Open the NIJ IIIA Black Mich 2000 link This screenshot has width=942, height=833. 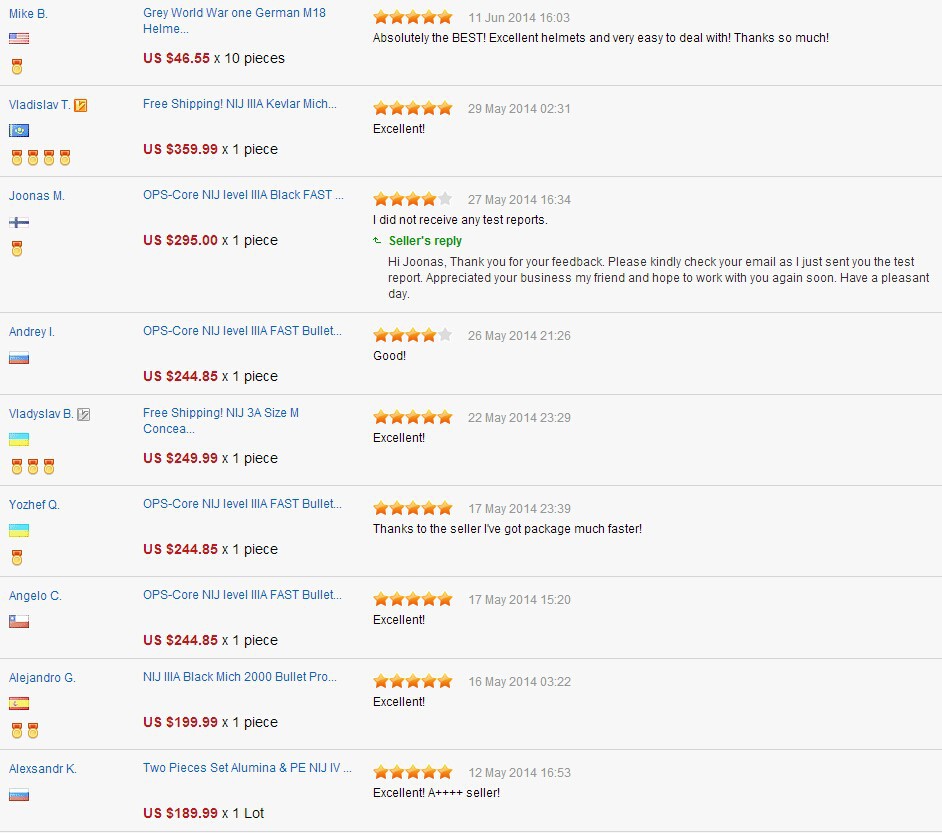click(x=239, y=677)
